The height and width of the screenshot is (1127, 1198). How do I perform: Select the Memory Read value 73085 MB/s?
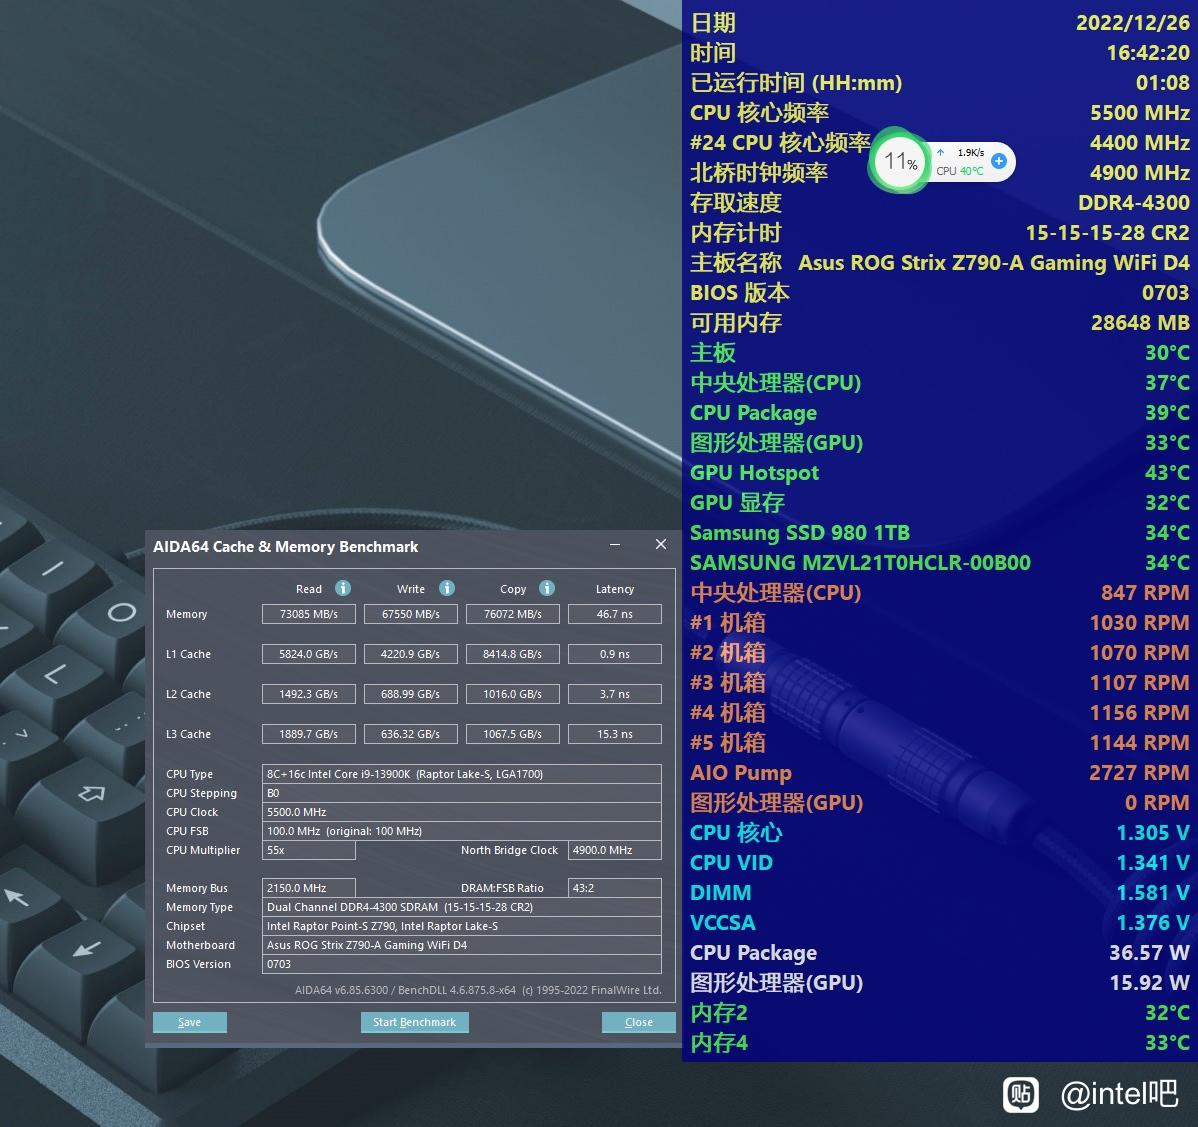309,614
